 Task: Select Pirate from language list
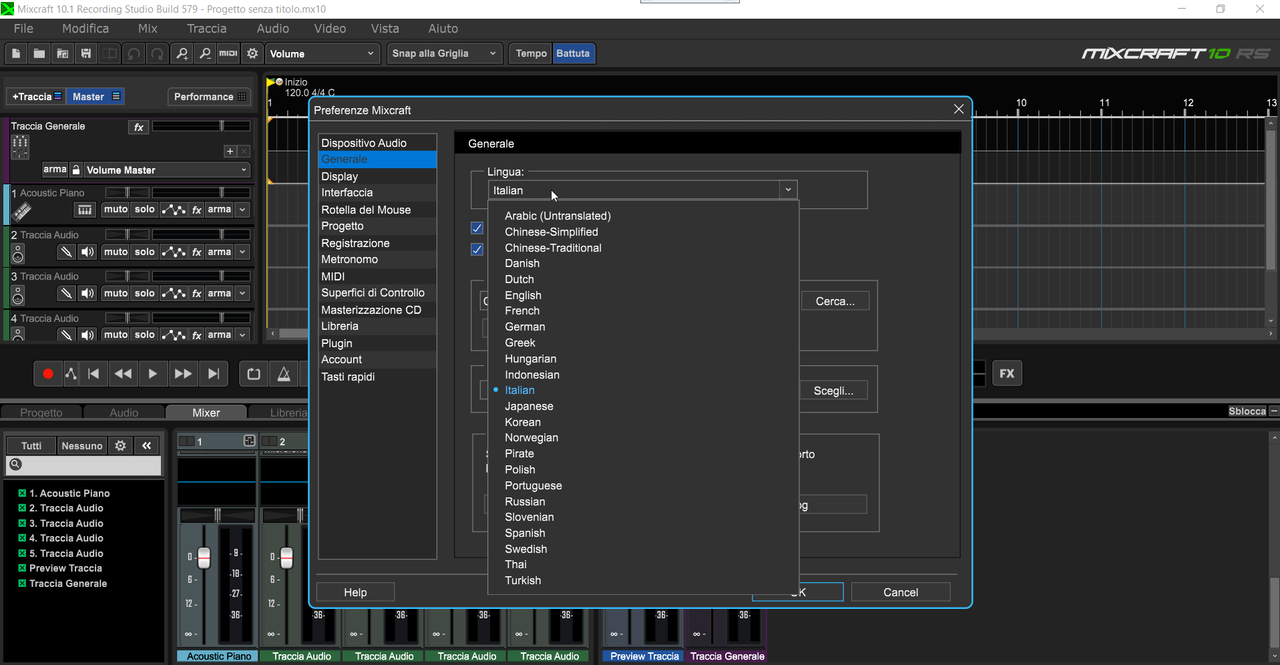click(x=519, y=453)
